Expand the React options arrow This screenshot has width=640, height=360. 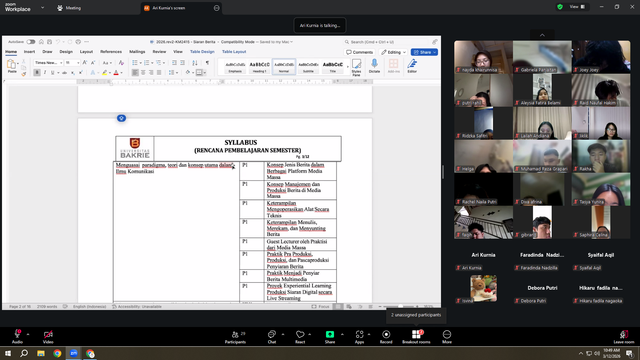tap(309, 334)
